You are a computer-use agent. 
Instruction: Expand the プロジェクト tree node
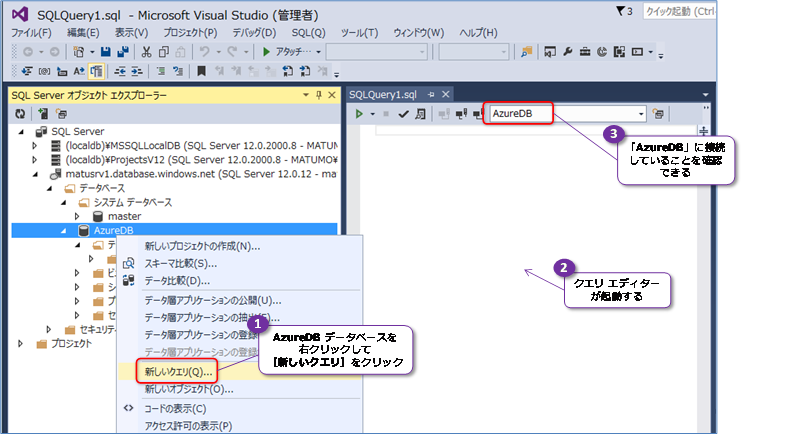coord(20,344)
